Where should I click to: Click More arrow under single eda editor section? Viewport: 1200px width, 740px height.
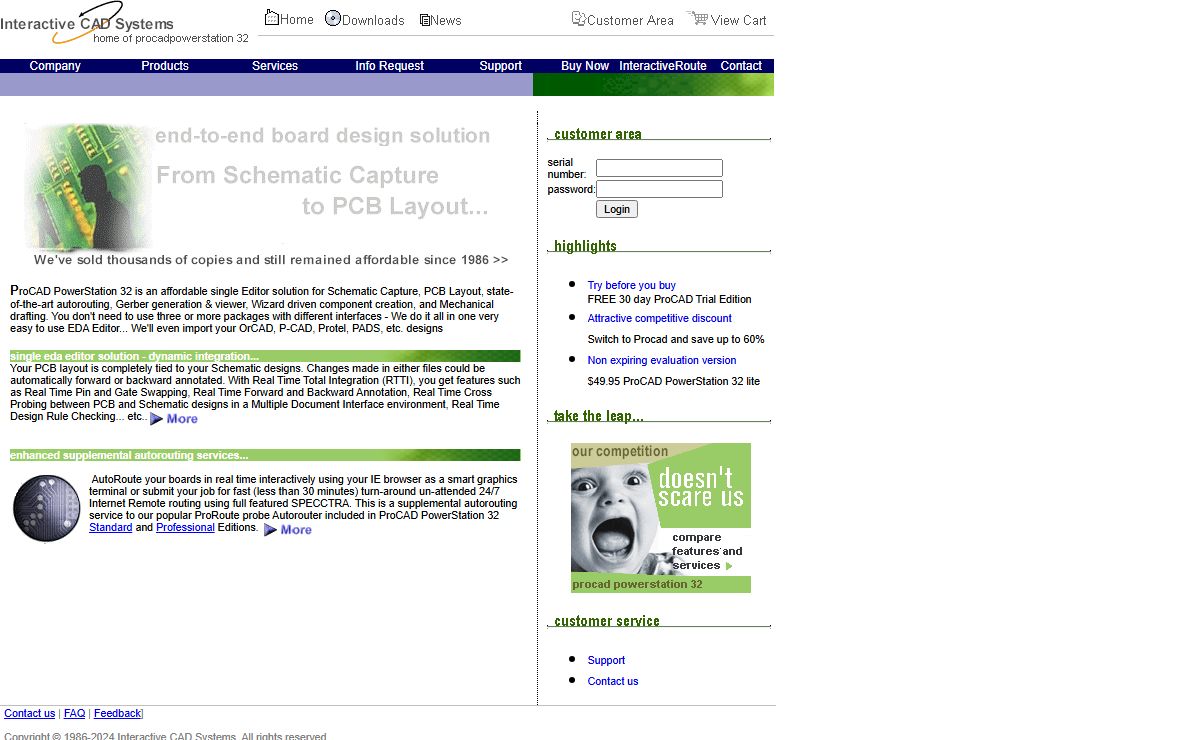click(x=174, y=419)
